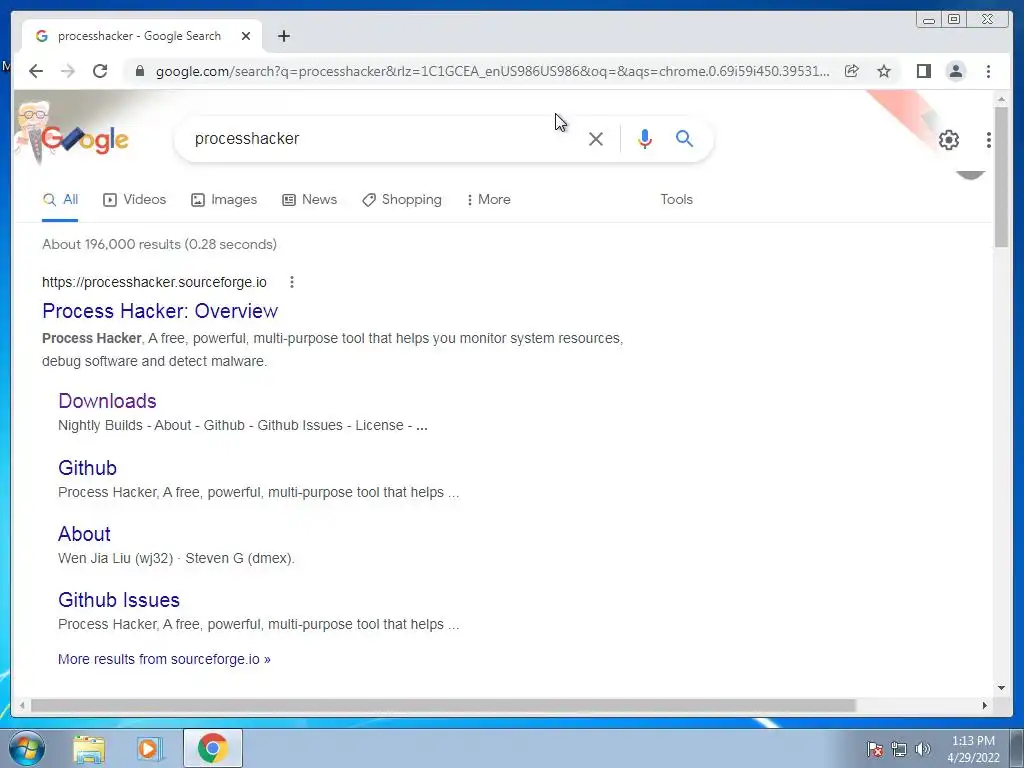Click More results from sourceforge.io
The image size is (1024, 768).
pyautogui.click(x=164, y=659)
